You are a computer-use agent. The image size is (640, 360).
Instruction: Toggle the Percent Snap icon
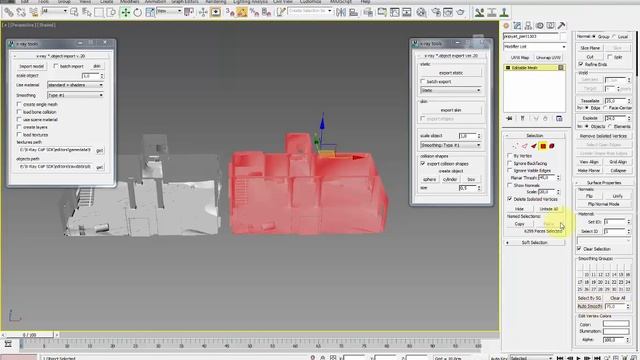pos(254,12)
